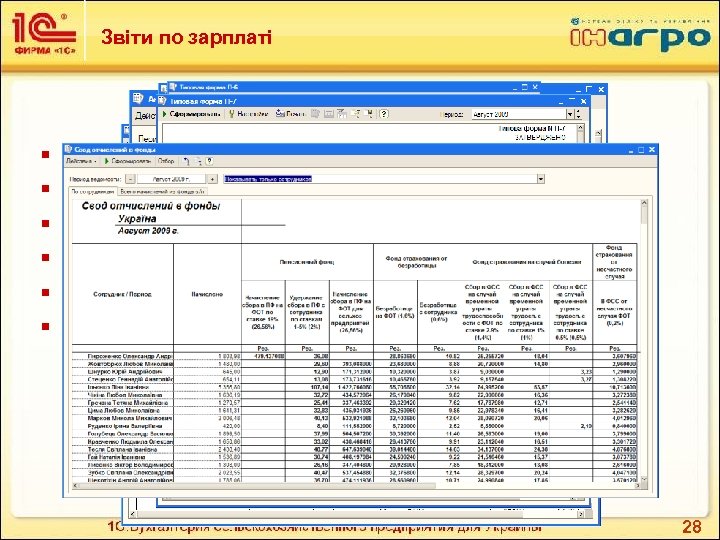Select the row for Тесля Світлана Іванівна
720x540 pixels.
[356, 450]
